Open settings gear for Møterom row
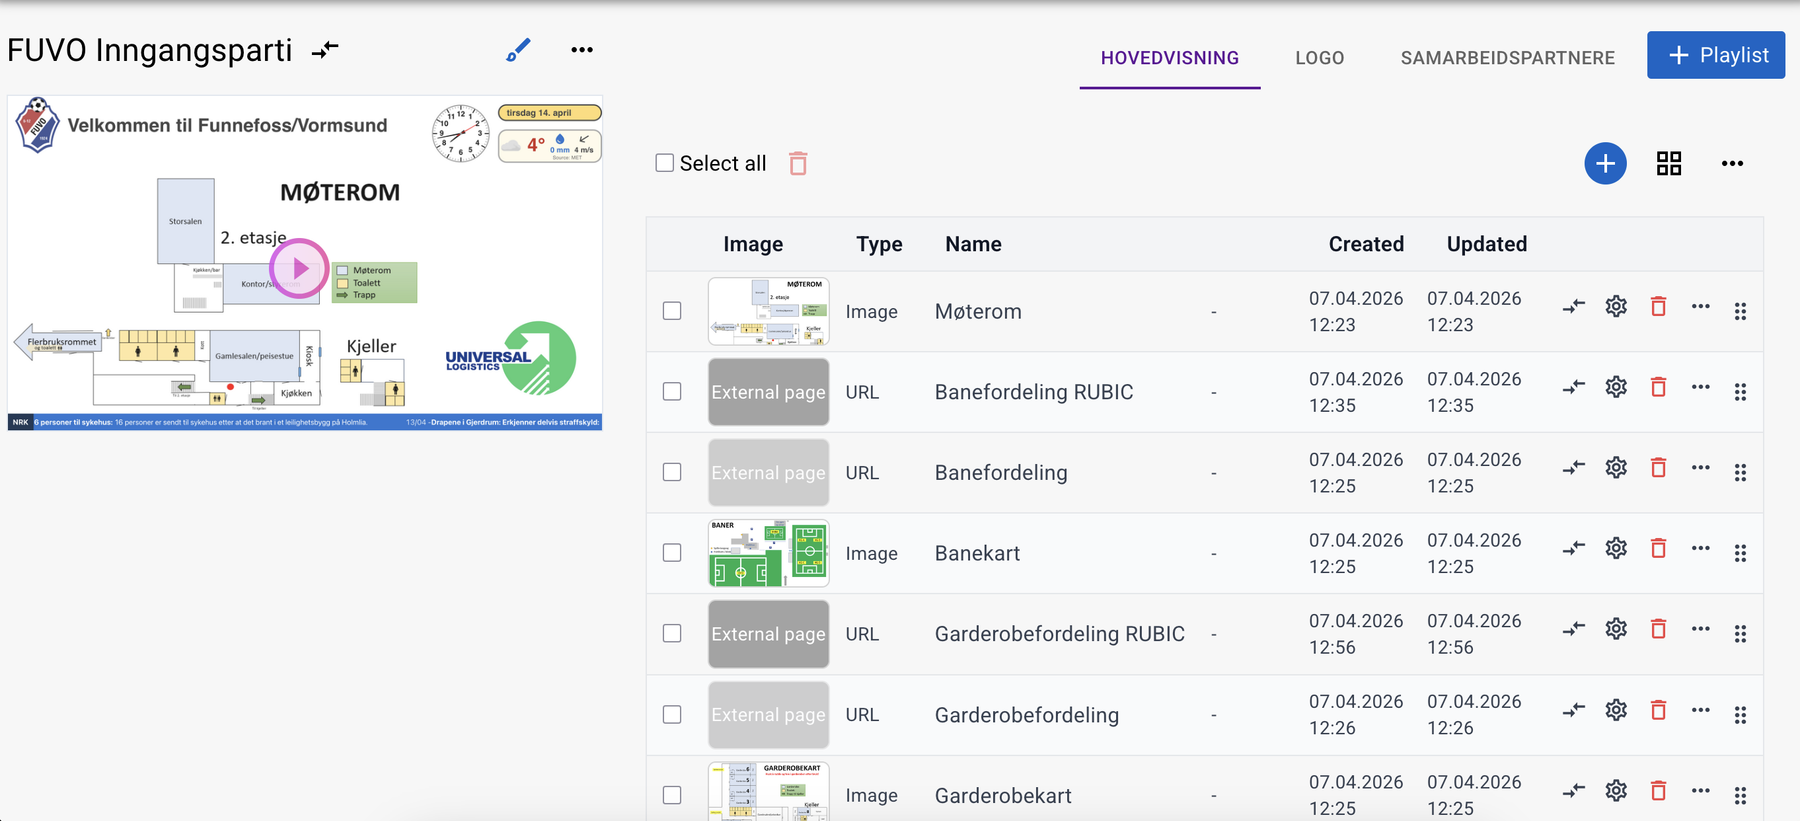1800x821 pixels. [x=1616, y=307]
